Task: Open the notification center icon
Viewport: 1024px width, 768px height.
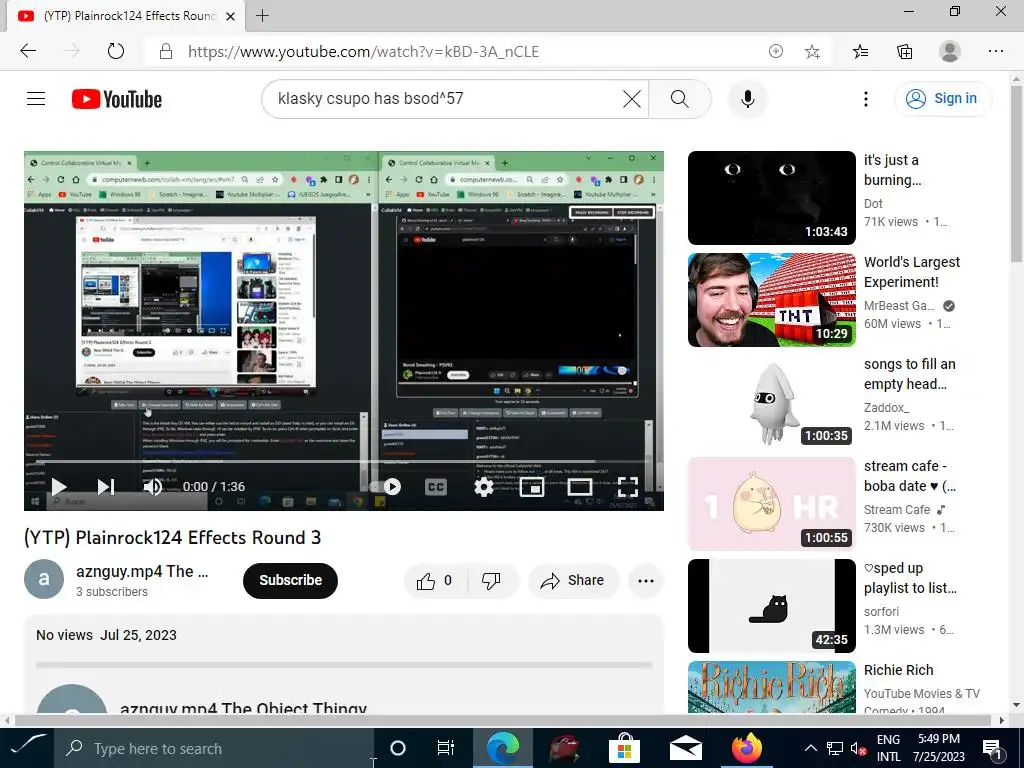Action: coord(993,749)
